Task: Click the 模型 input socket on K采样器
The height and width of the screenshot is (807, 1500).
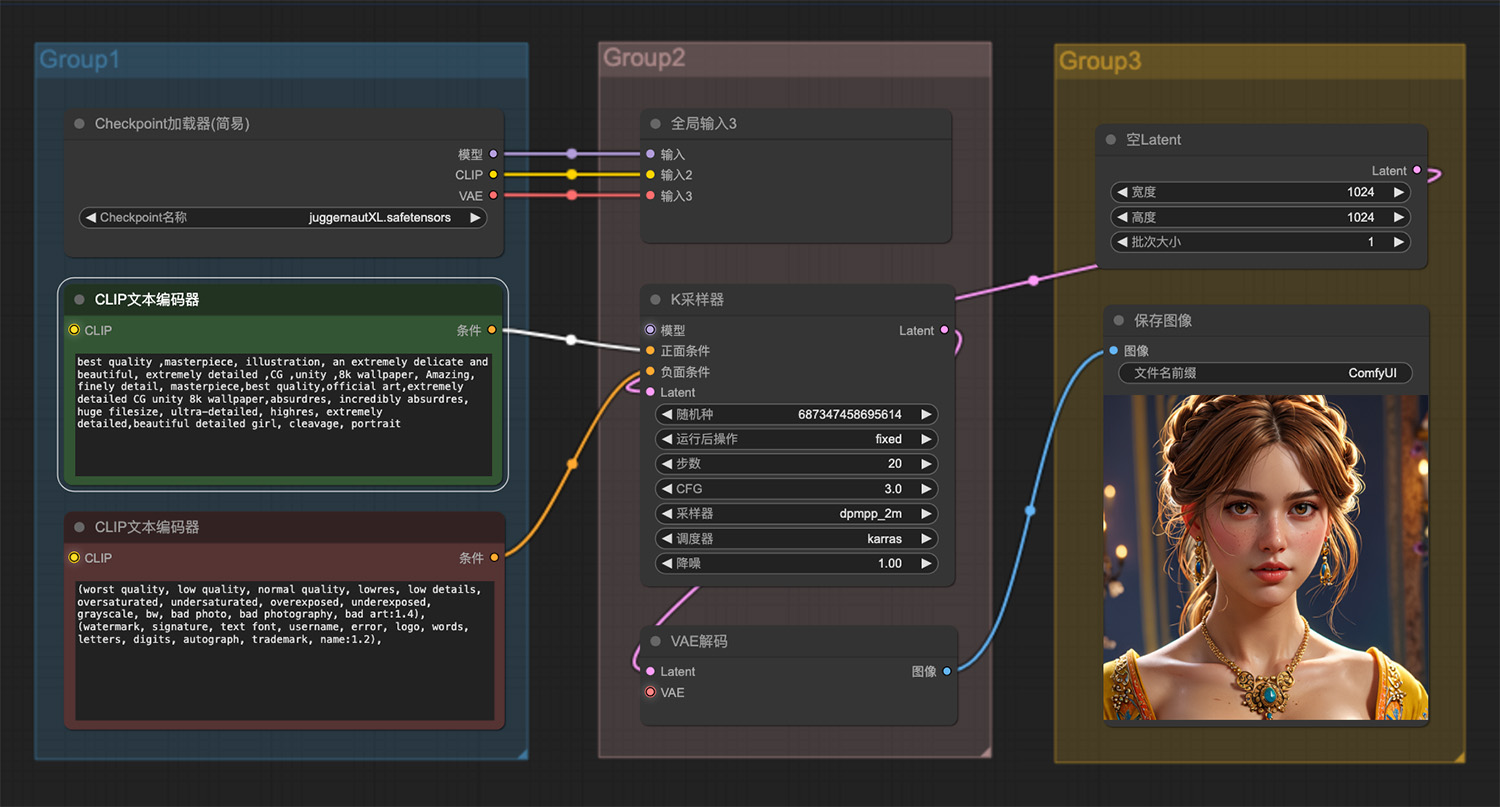Action: [651, 330]
